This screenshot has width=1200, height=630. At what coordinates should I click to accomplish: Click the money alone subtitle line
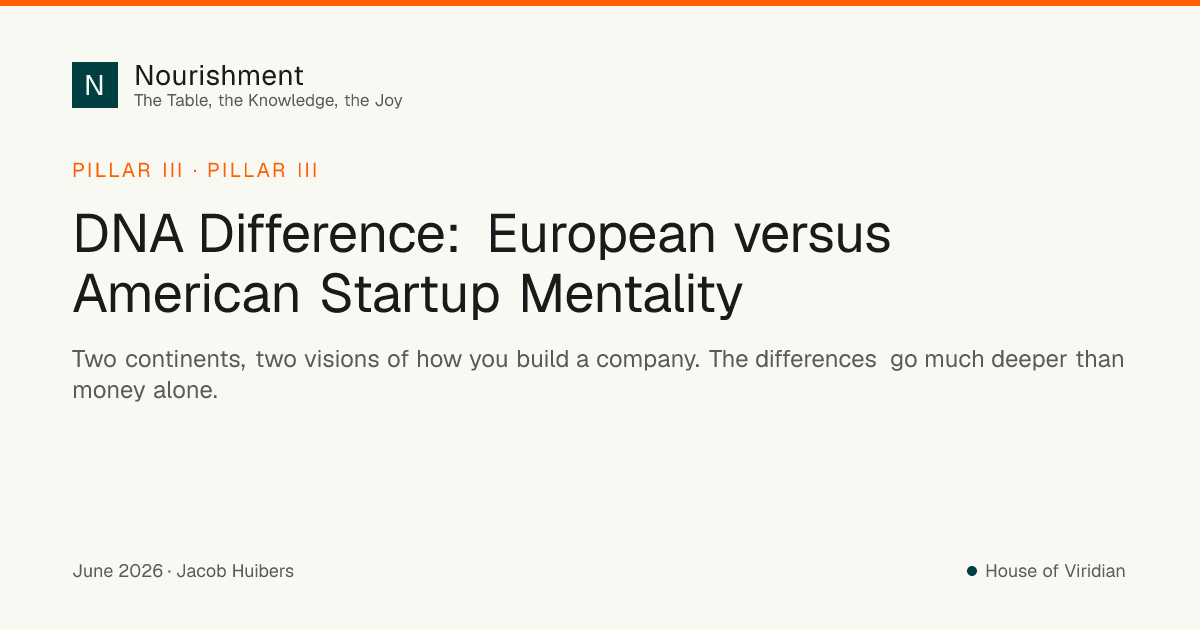[145, 391]
